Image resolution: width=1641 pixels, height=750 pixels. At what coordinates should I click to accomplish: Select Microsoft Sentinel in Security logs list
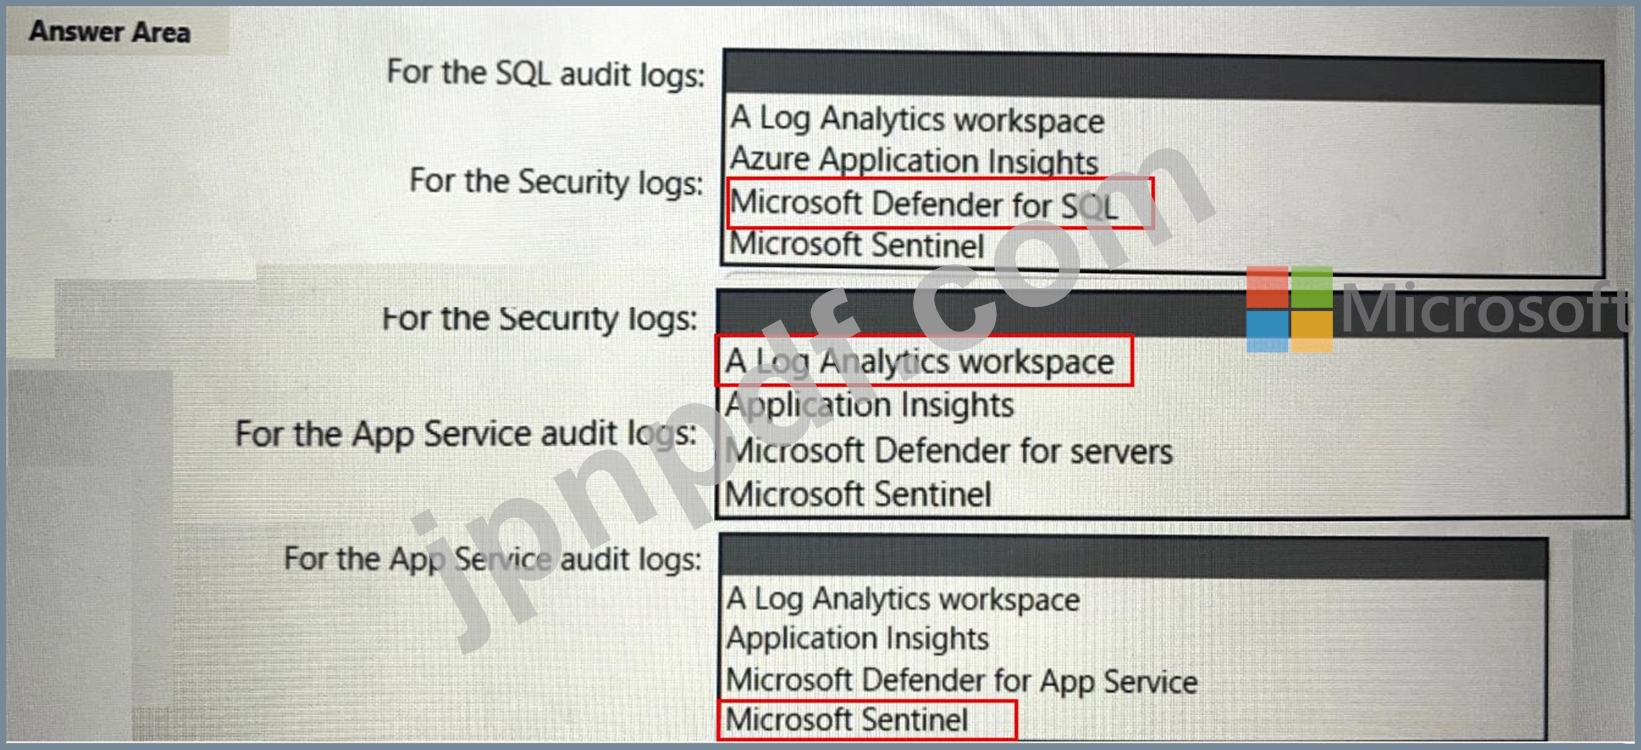[x=858, y=493]
